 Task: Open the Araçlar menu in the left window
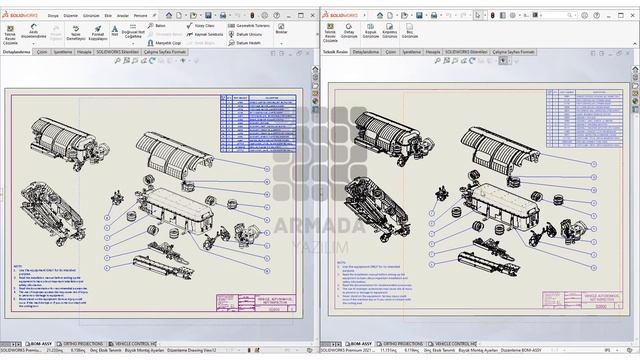pyautogui.click(x=123, y=16)
